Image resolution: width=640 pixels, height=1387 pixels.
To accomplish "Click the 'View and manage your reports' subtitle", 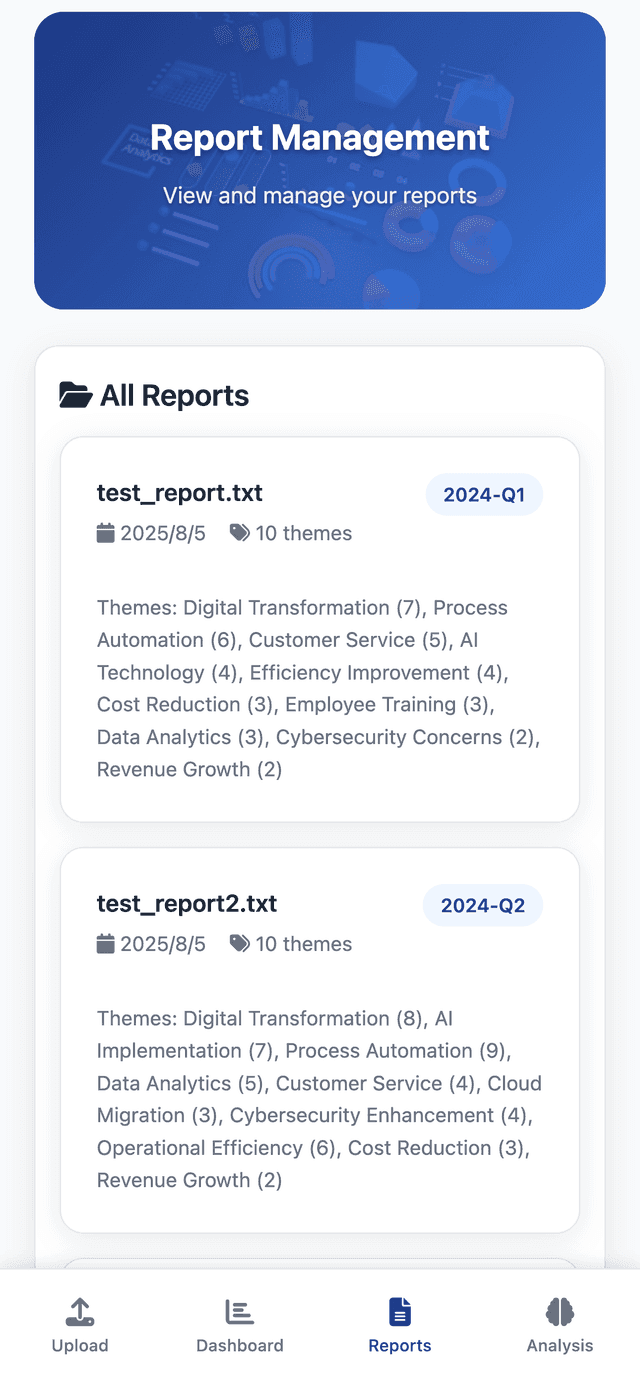I will [x=320, y=195].
